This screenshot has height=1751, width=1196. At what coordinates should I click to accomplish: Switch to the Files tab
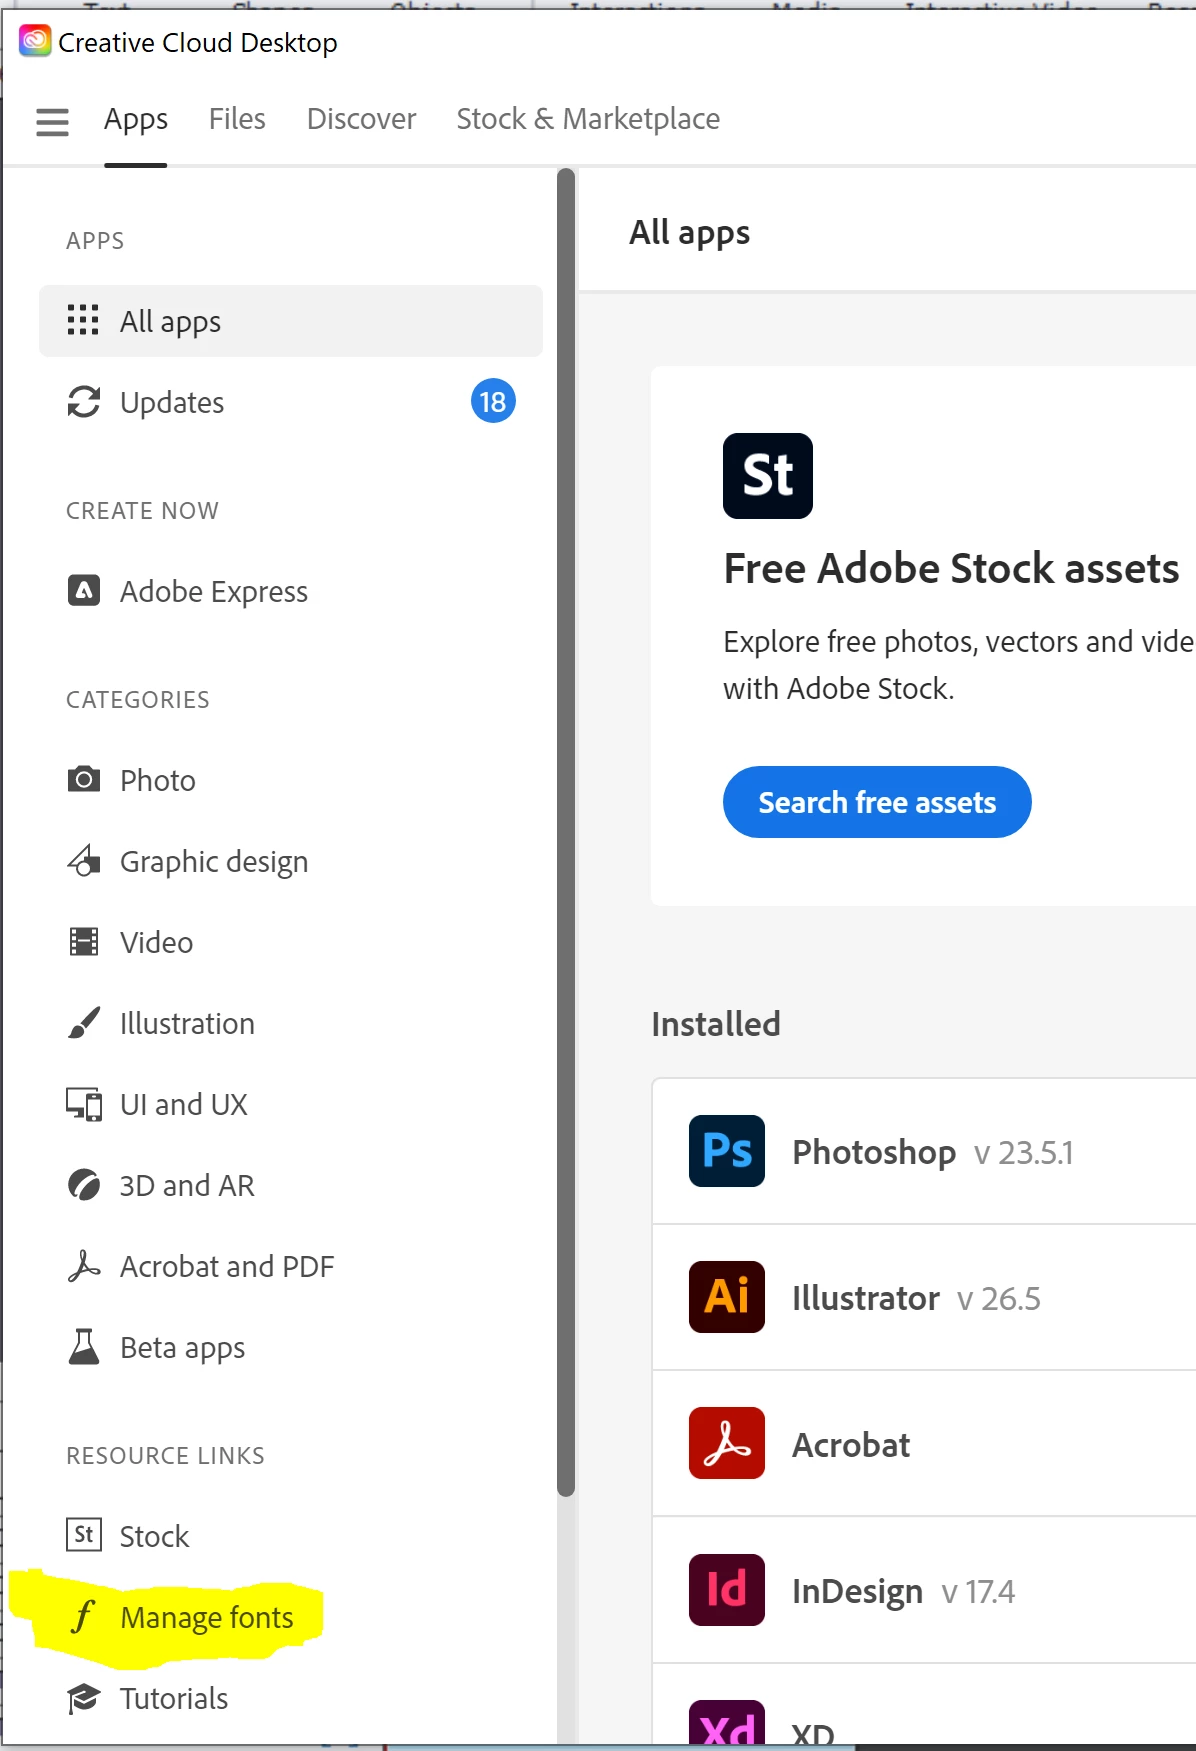click(237, 119)
